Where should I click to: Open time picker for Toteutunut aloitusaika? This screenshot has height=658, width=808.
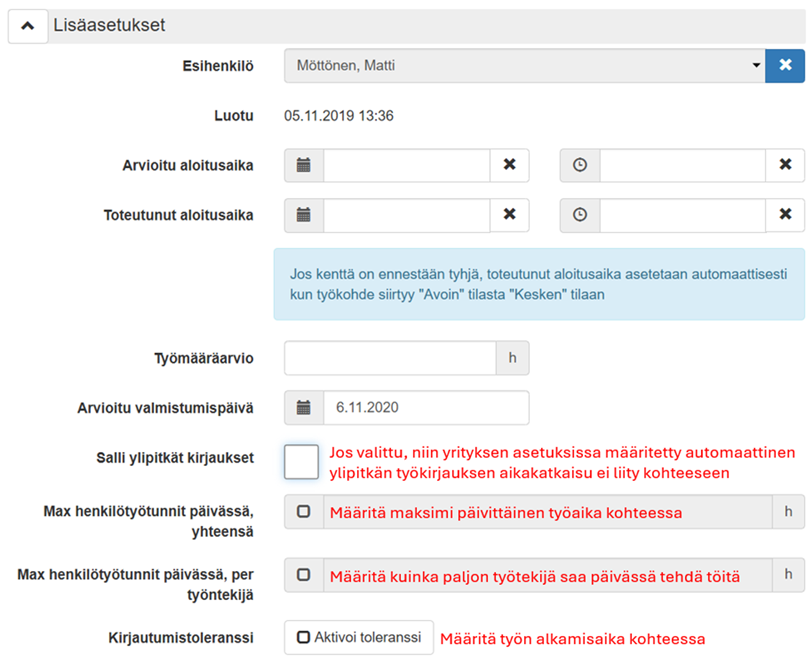580,215
